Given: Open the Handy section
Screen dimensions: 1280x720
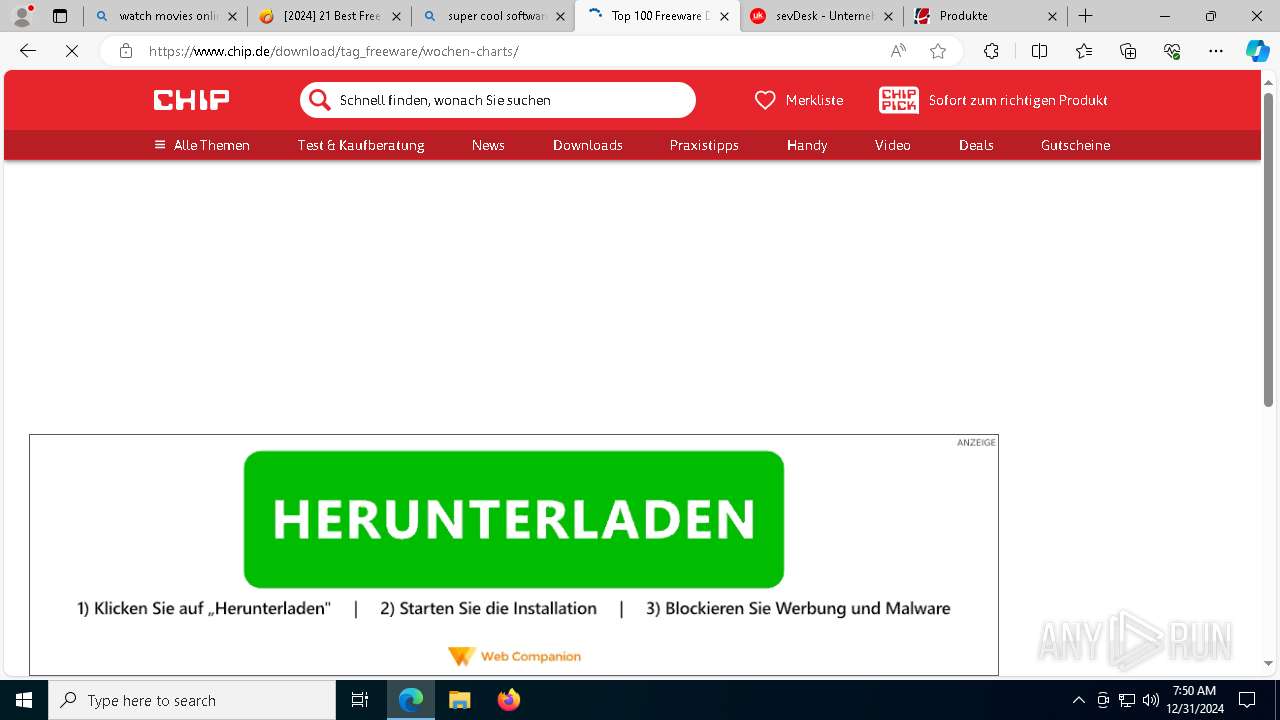Looking at the screenshot, I should [x=807, y=145].
